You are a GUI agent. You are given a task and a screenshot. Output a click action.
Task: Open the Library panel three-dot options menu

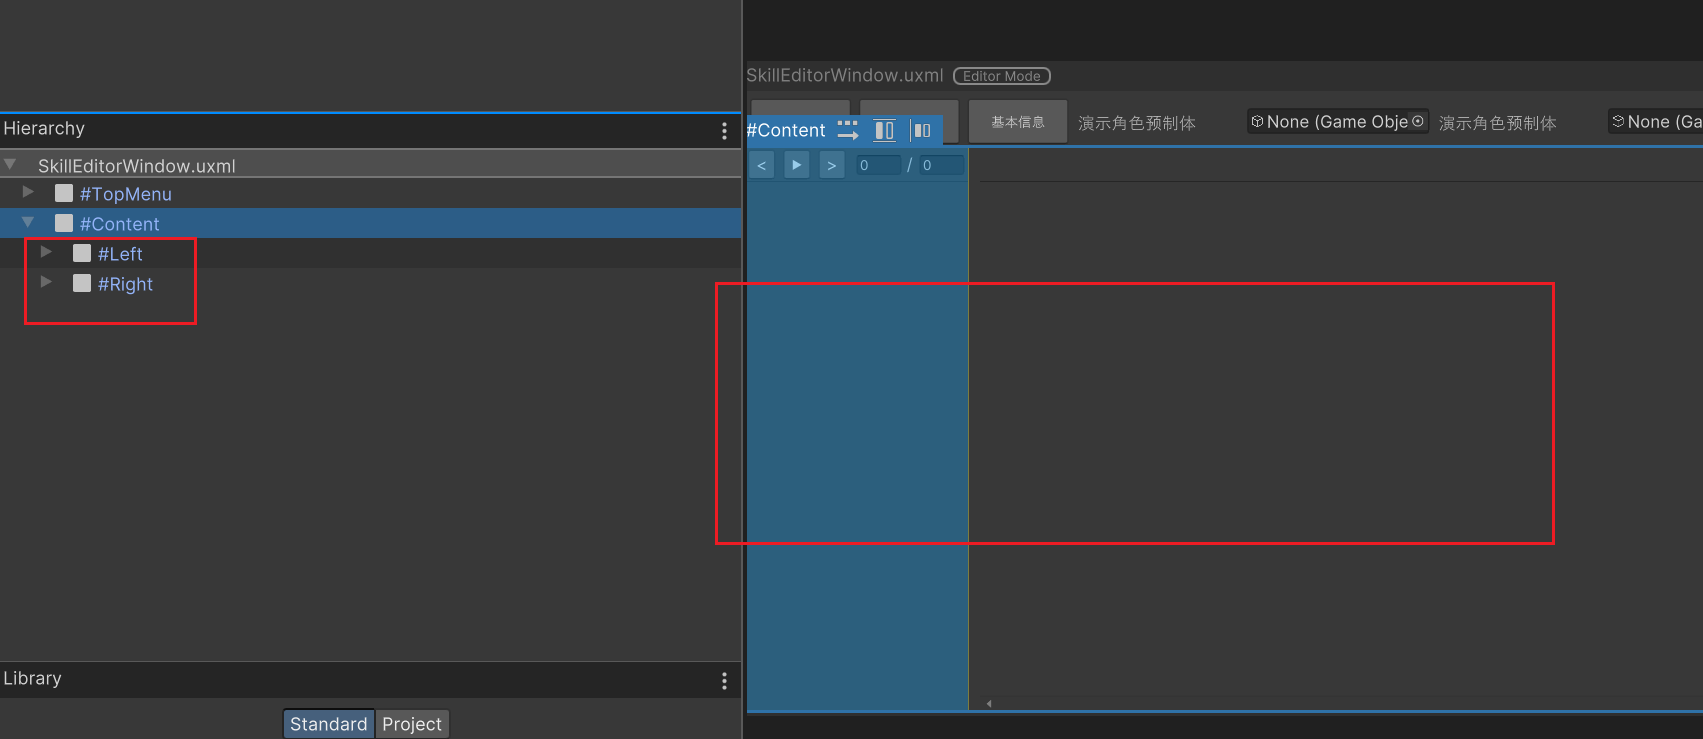724,681
